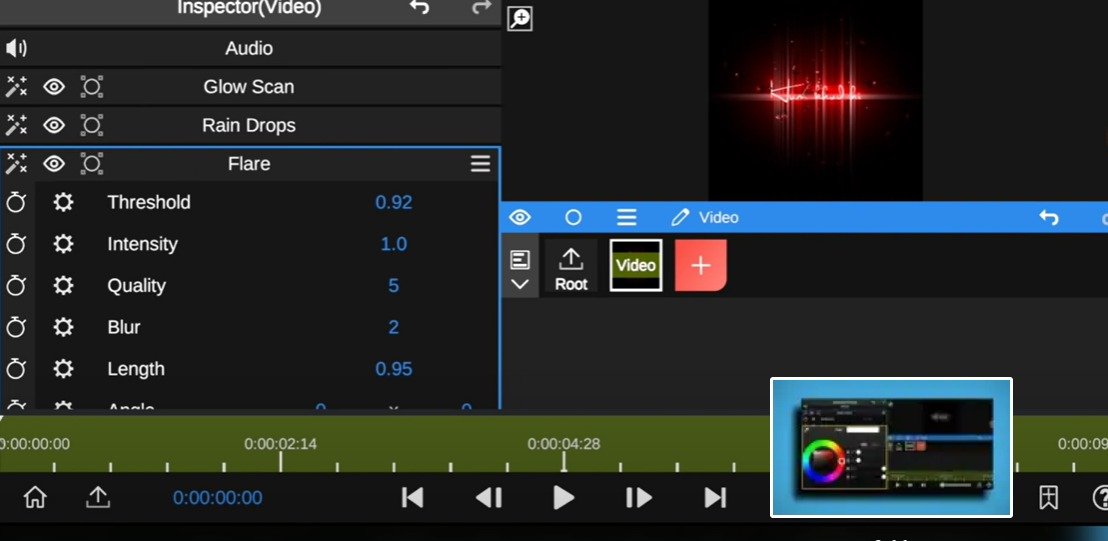
Task: Enable keyframe stopwatch for Intensity
Action: [16, 244]
